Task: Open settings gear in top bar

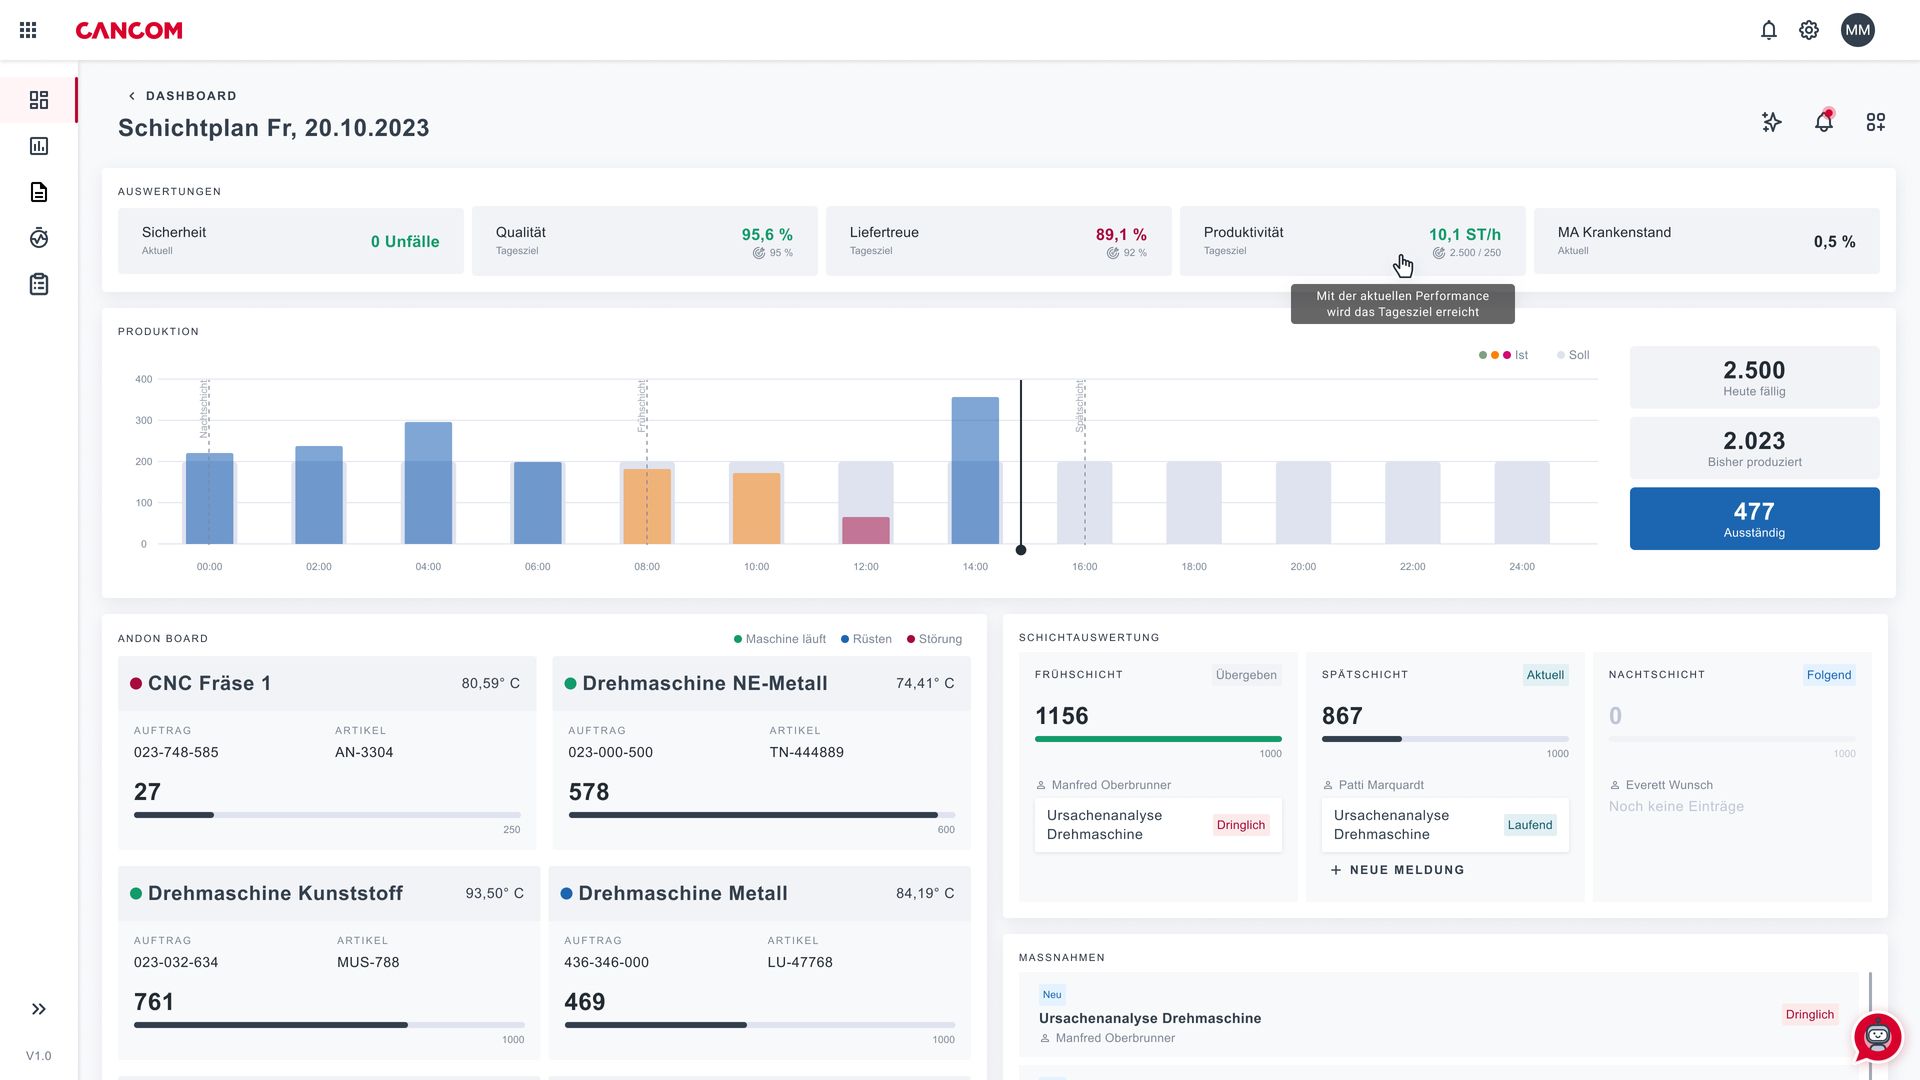Action: [x=1808, y=30]
